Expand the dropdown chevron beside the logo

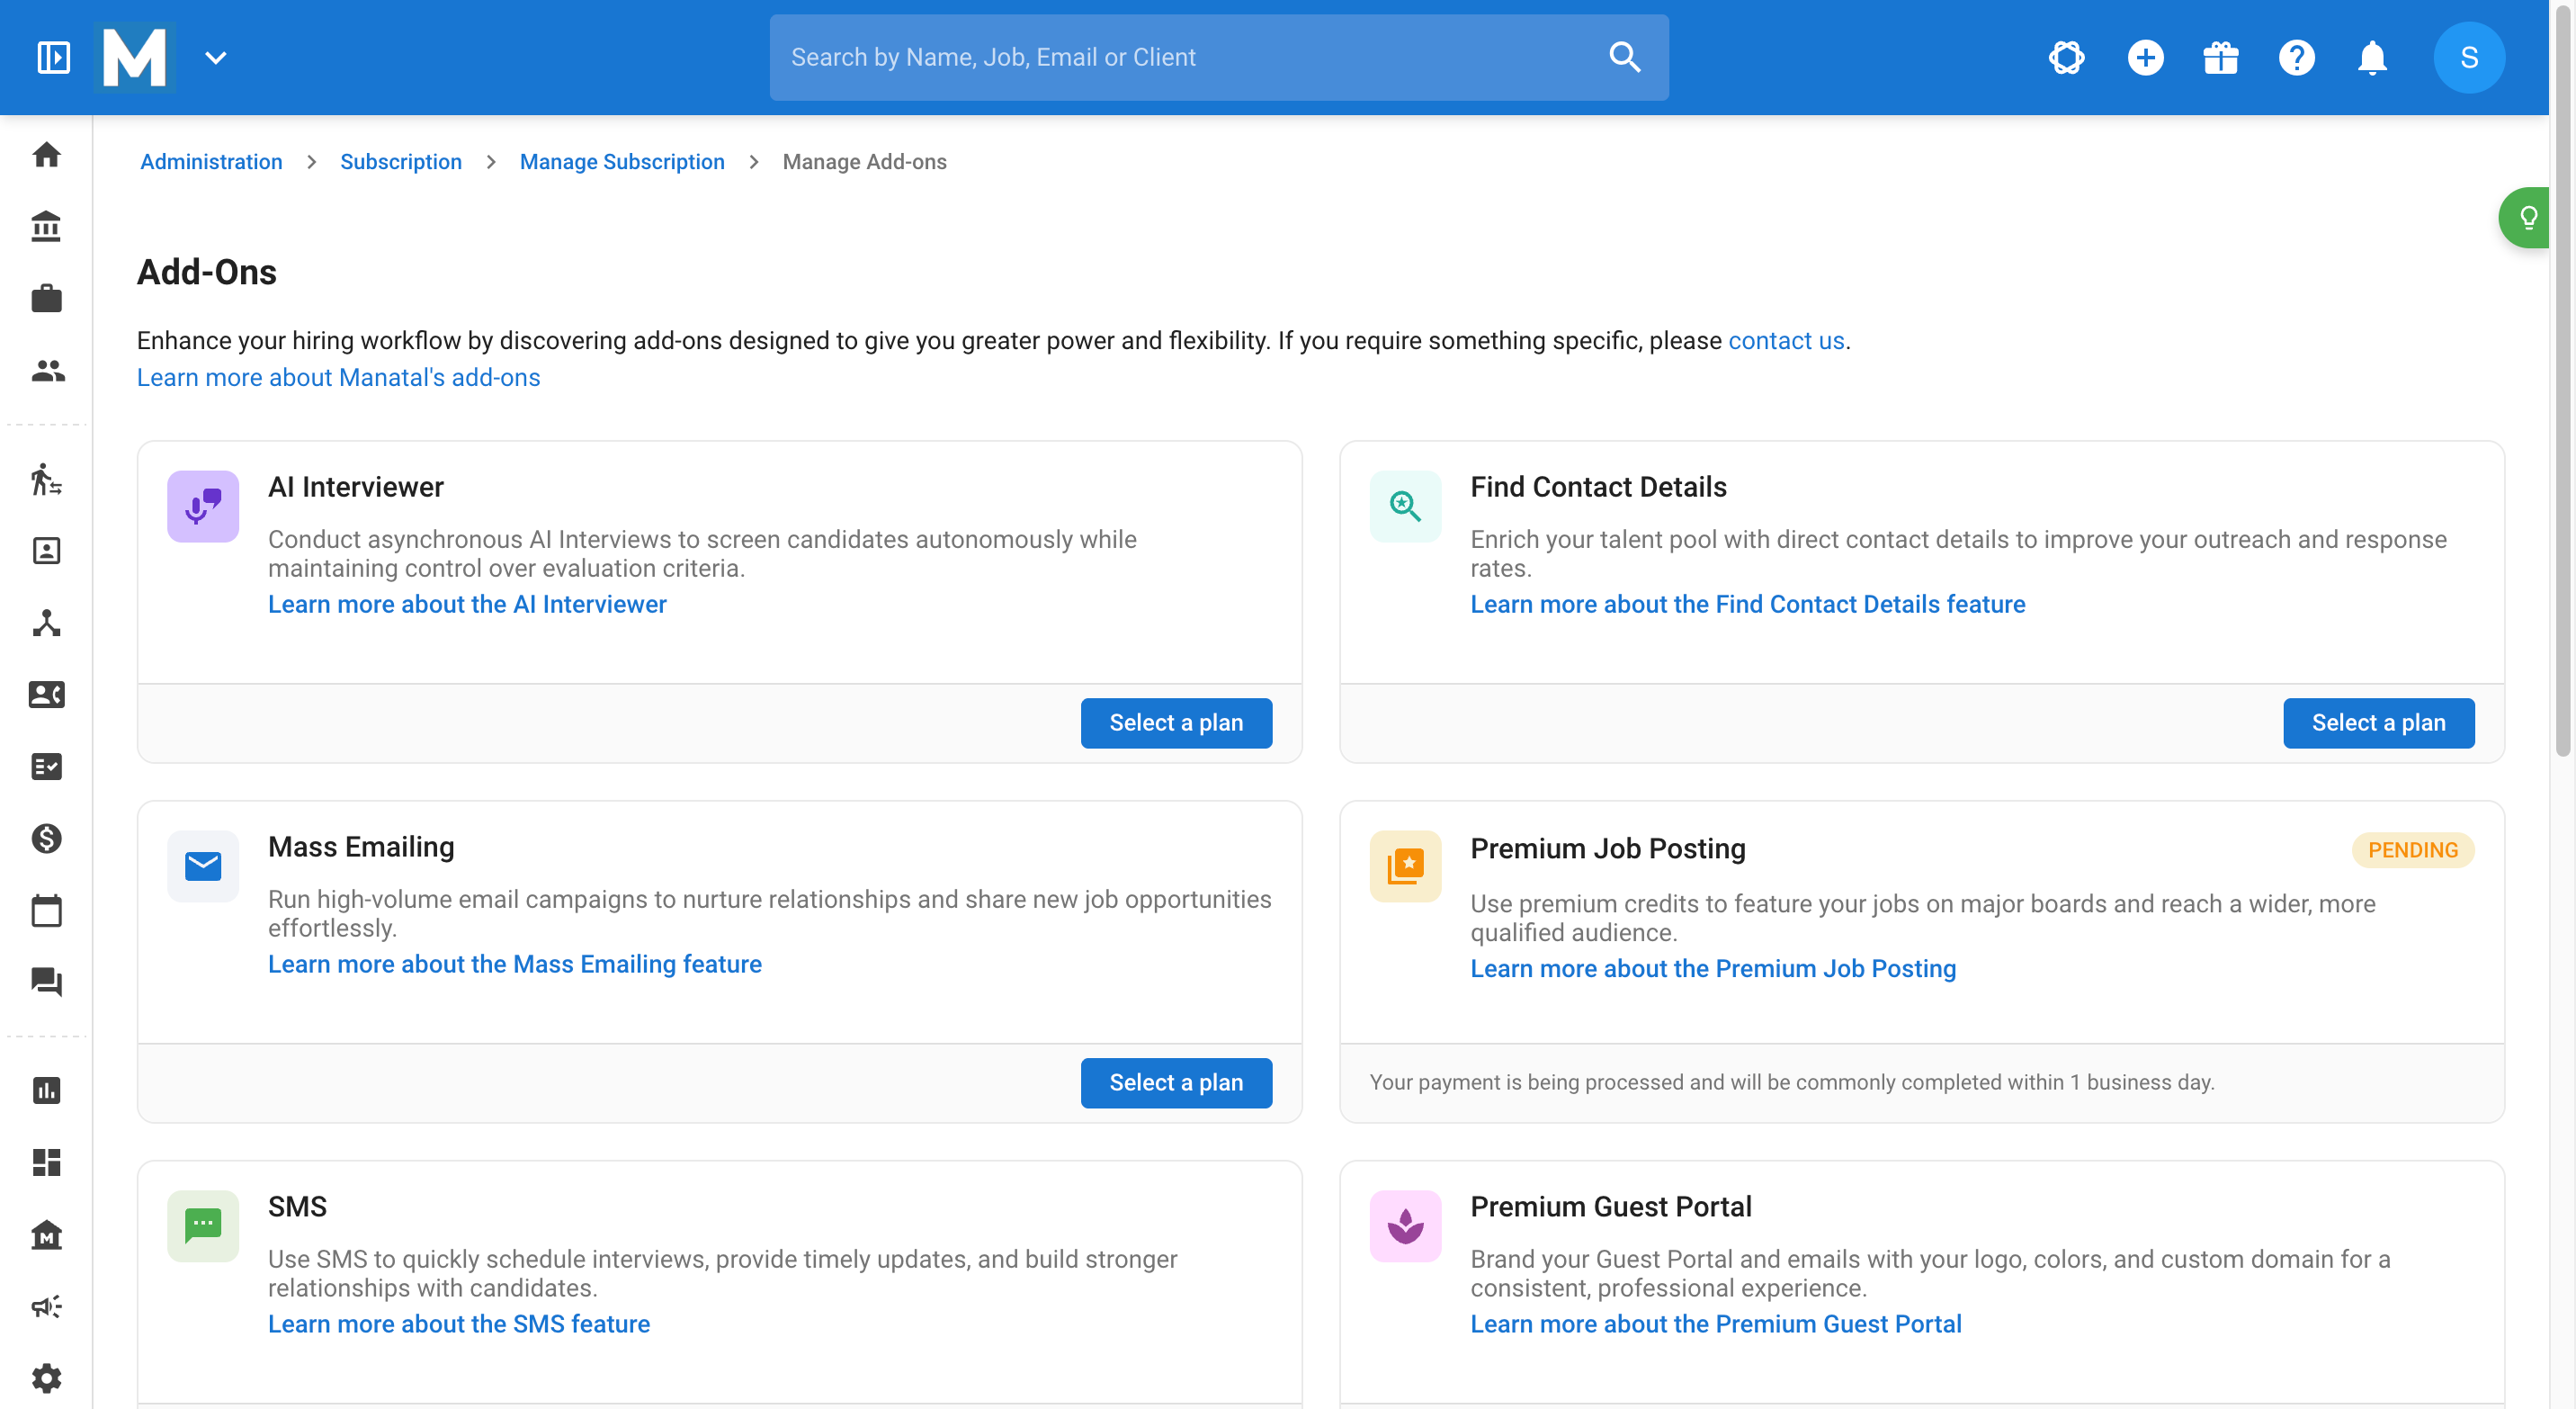pos(216,57)
